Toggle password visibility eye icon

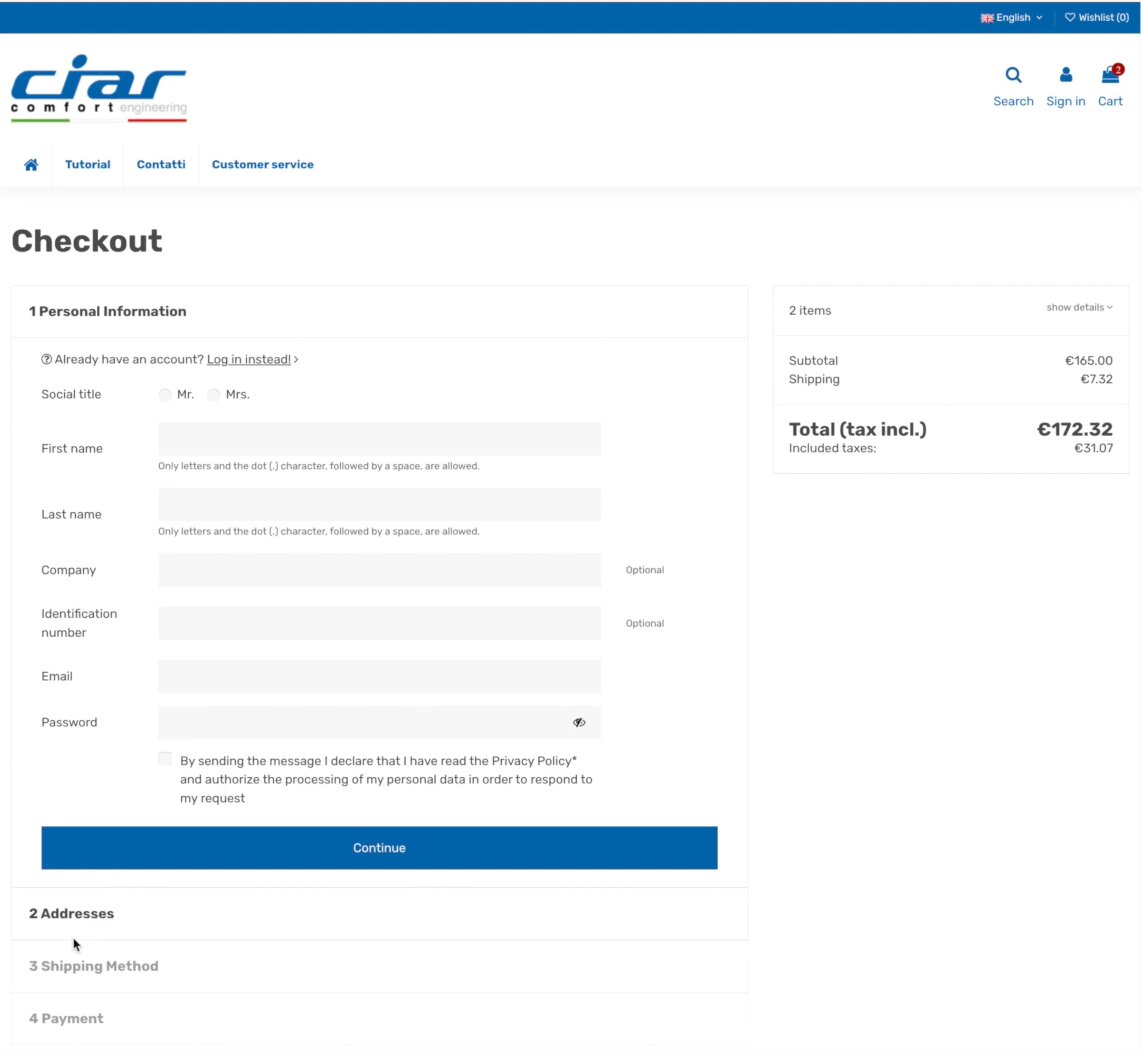(x=579, y=722)
